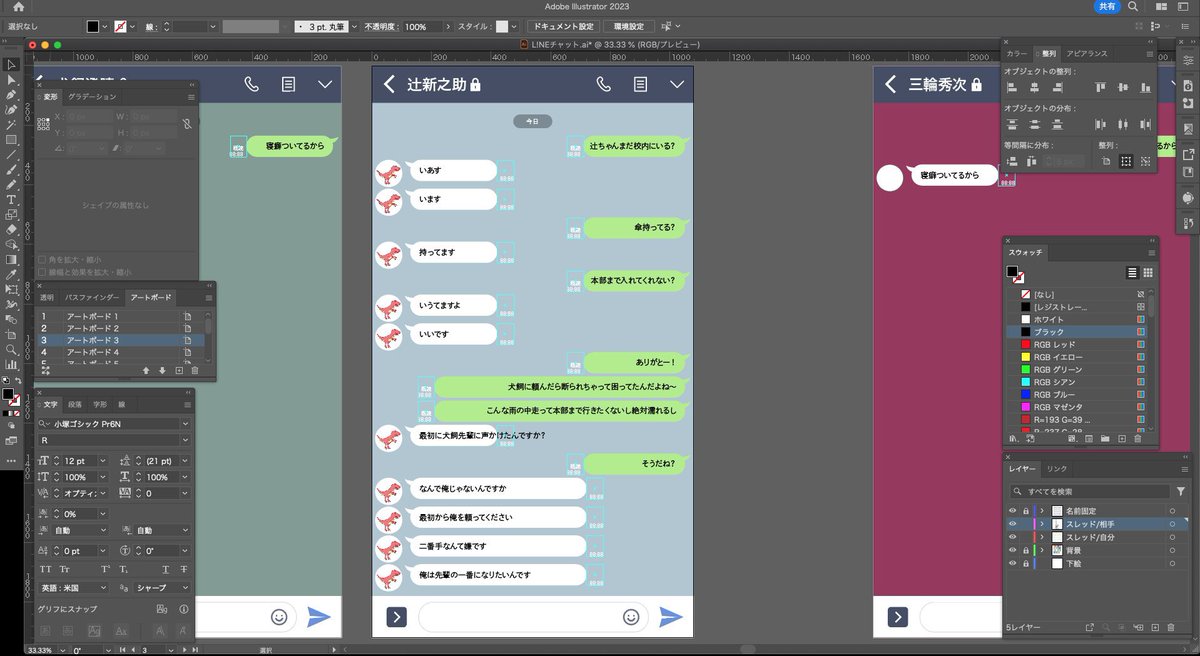Select アートボード 4 row in Artboards panel
The image size is (1200, 656).
click(120, 352)
